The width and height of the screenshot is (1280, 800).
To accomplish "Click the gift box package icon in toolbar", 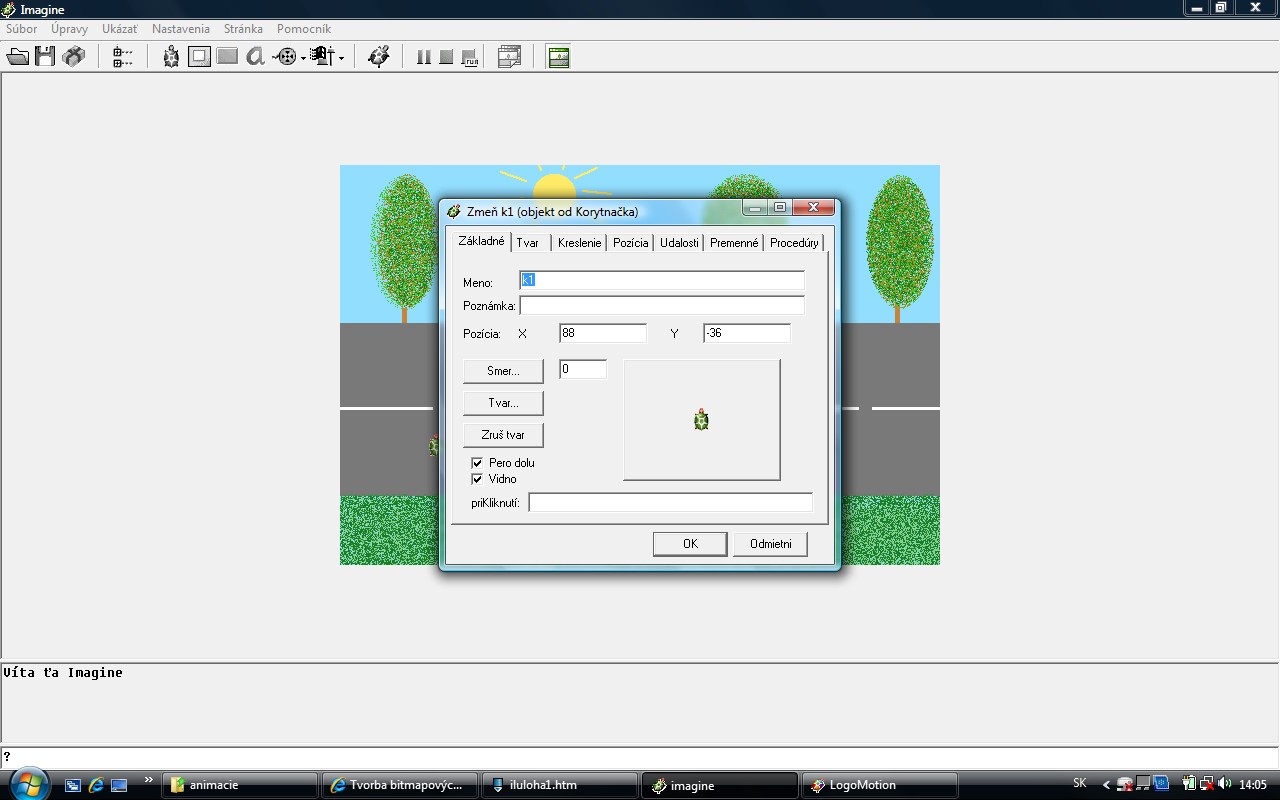I will 73,57.
